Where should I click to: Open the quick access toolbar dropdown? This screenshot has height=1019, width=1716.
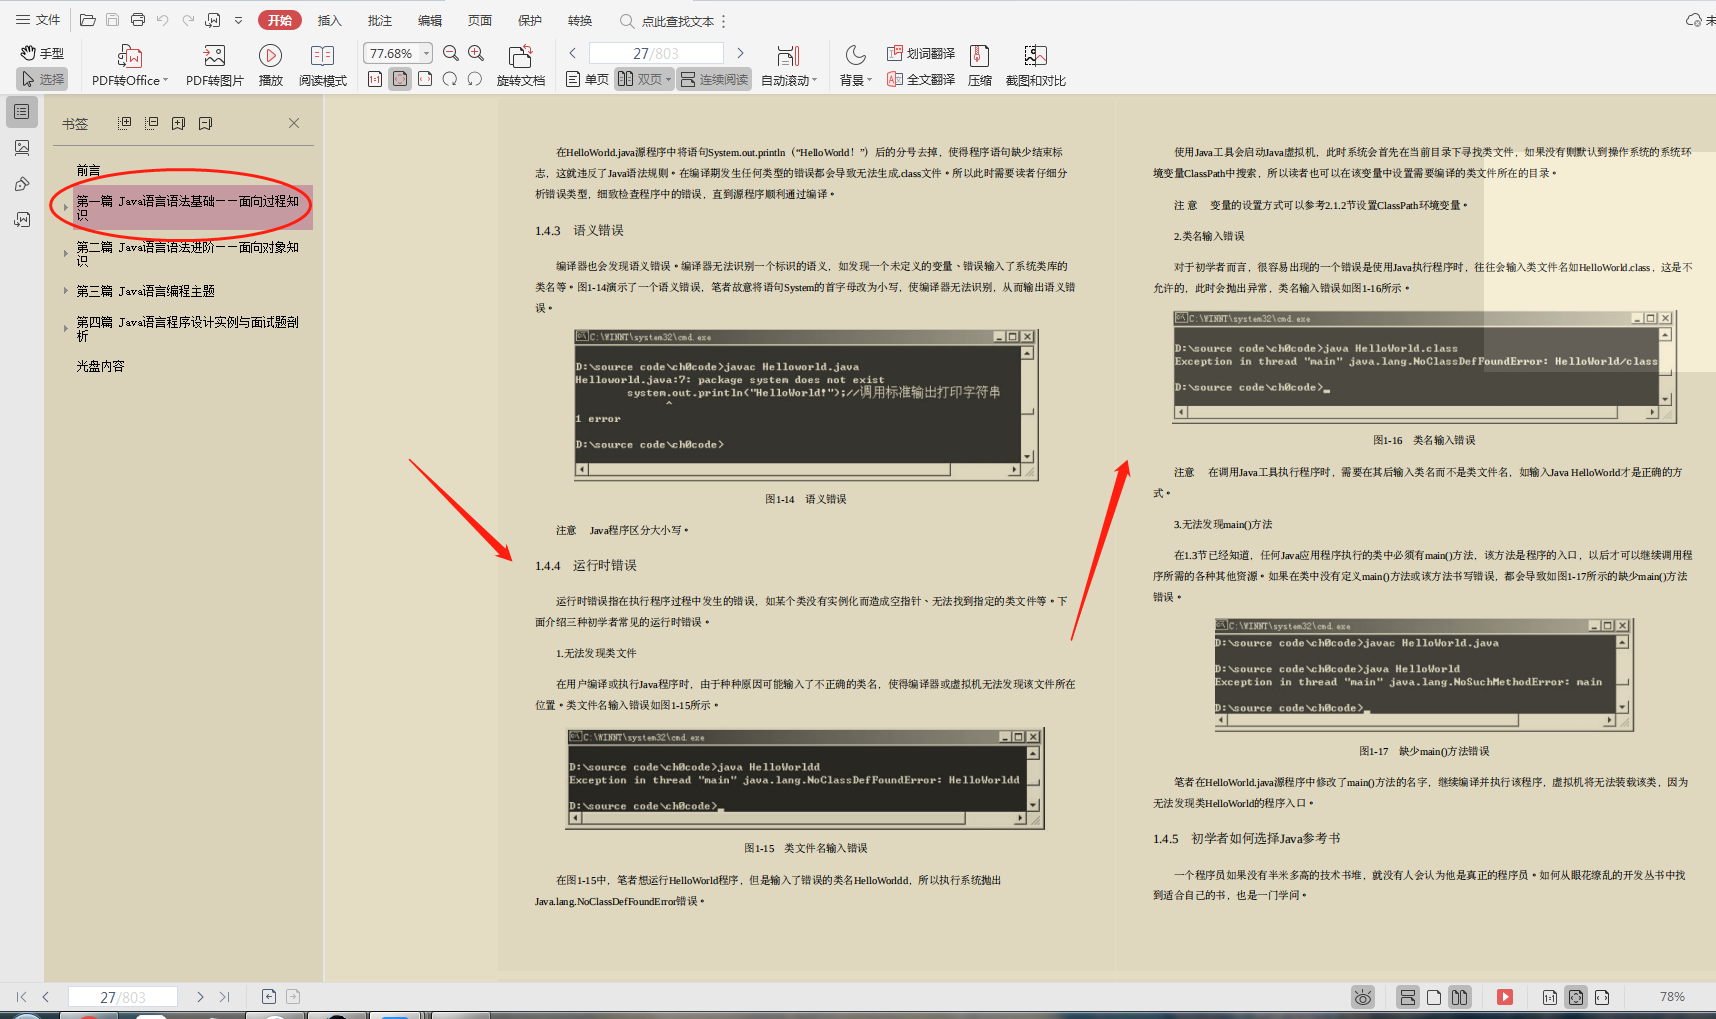[x=238, y=20]
